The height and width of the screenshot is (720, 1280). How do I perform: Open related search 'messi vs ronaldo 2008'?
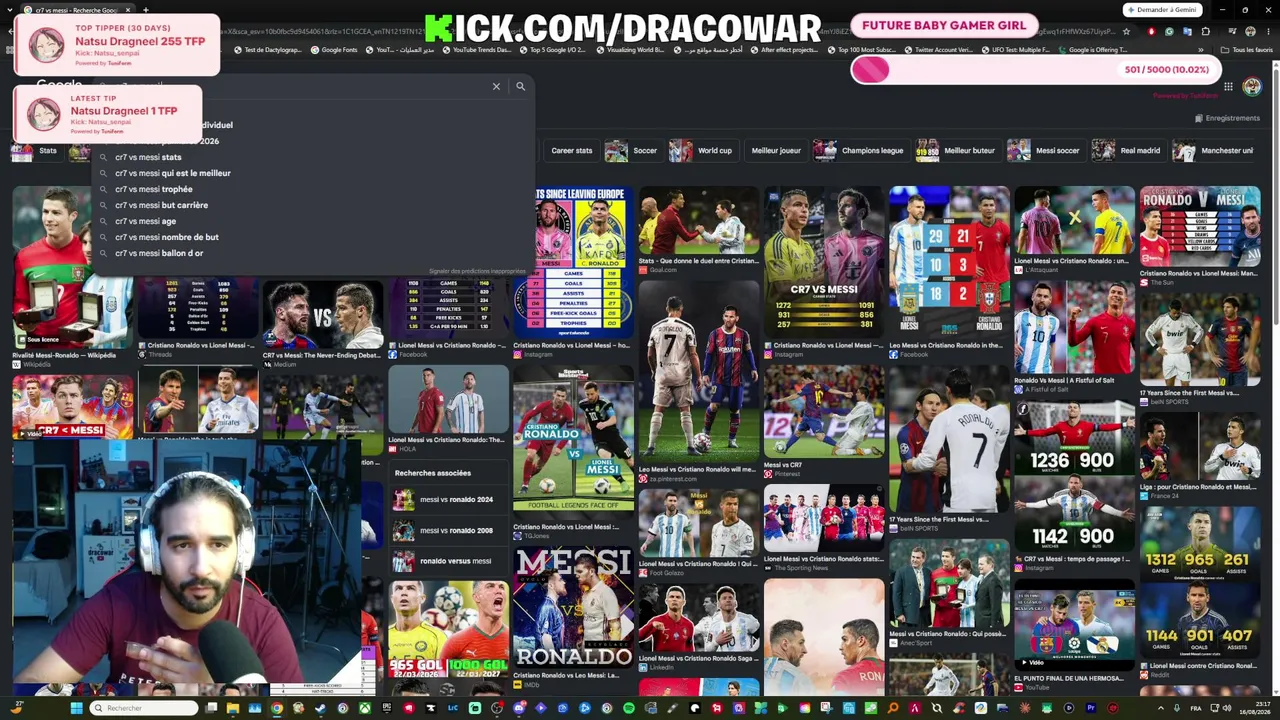[447, 530]
